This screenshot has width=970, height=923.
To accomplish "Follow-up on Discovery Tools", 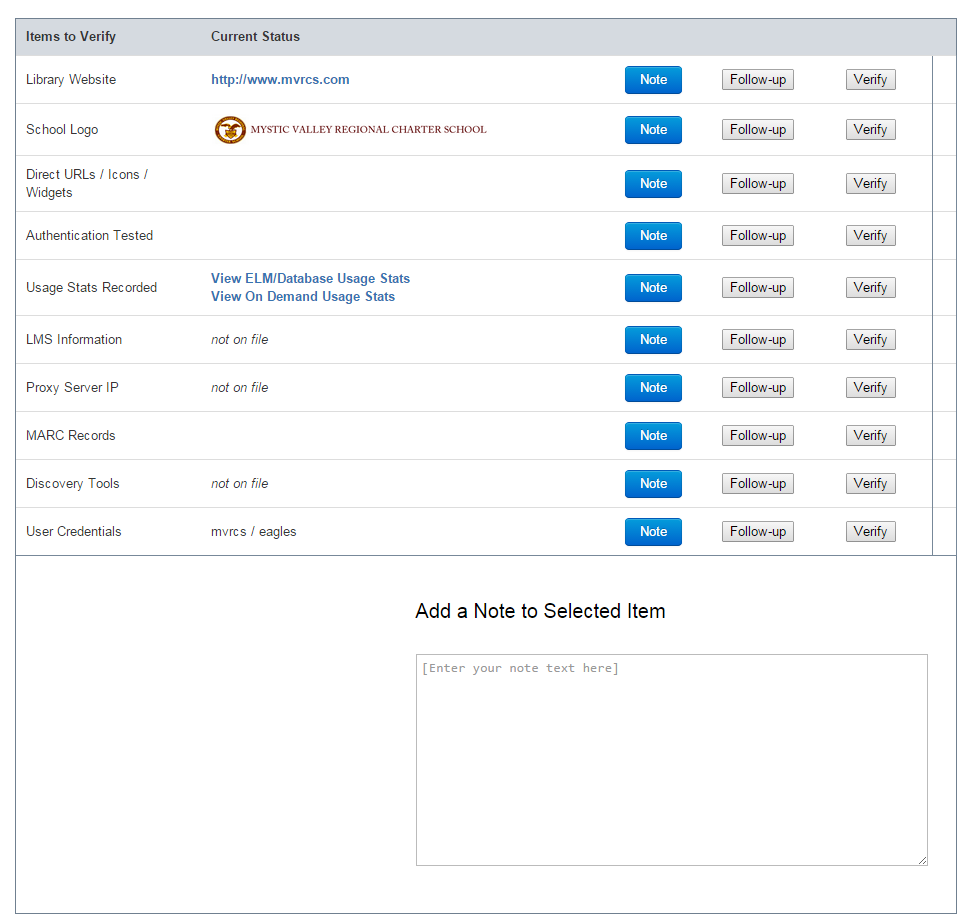I will coord(757,484).
